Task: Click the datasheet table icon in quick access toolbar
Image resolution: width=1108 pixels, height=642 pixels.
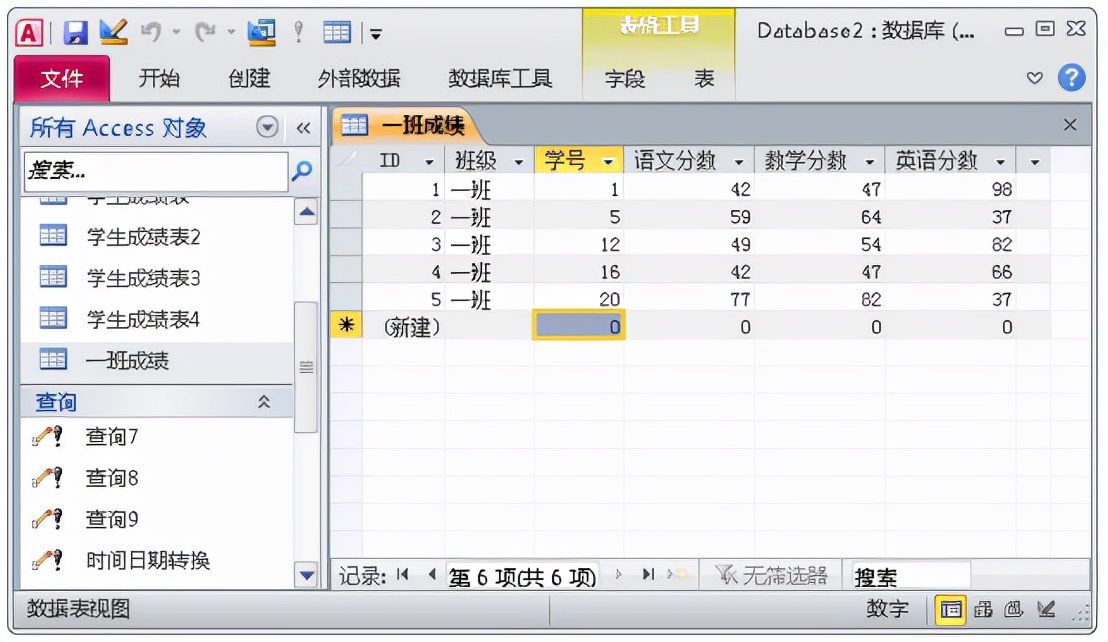Action: coord(336,32)
